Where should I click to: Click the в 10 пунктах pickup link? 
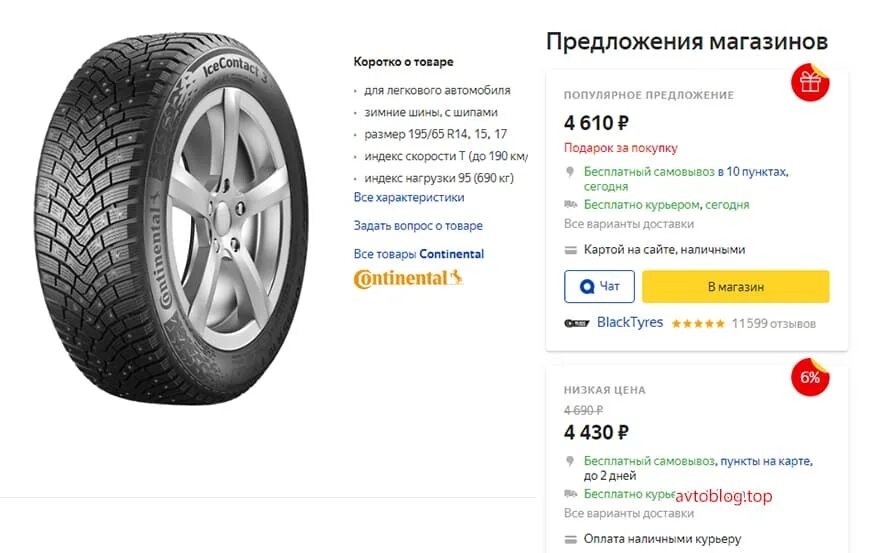pos(753,172)
